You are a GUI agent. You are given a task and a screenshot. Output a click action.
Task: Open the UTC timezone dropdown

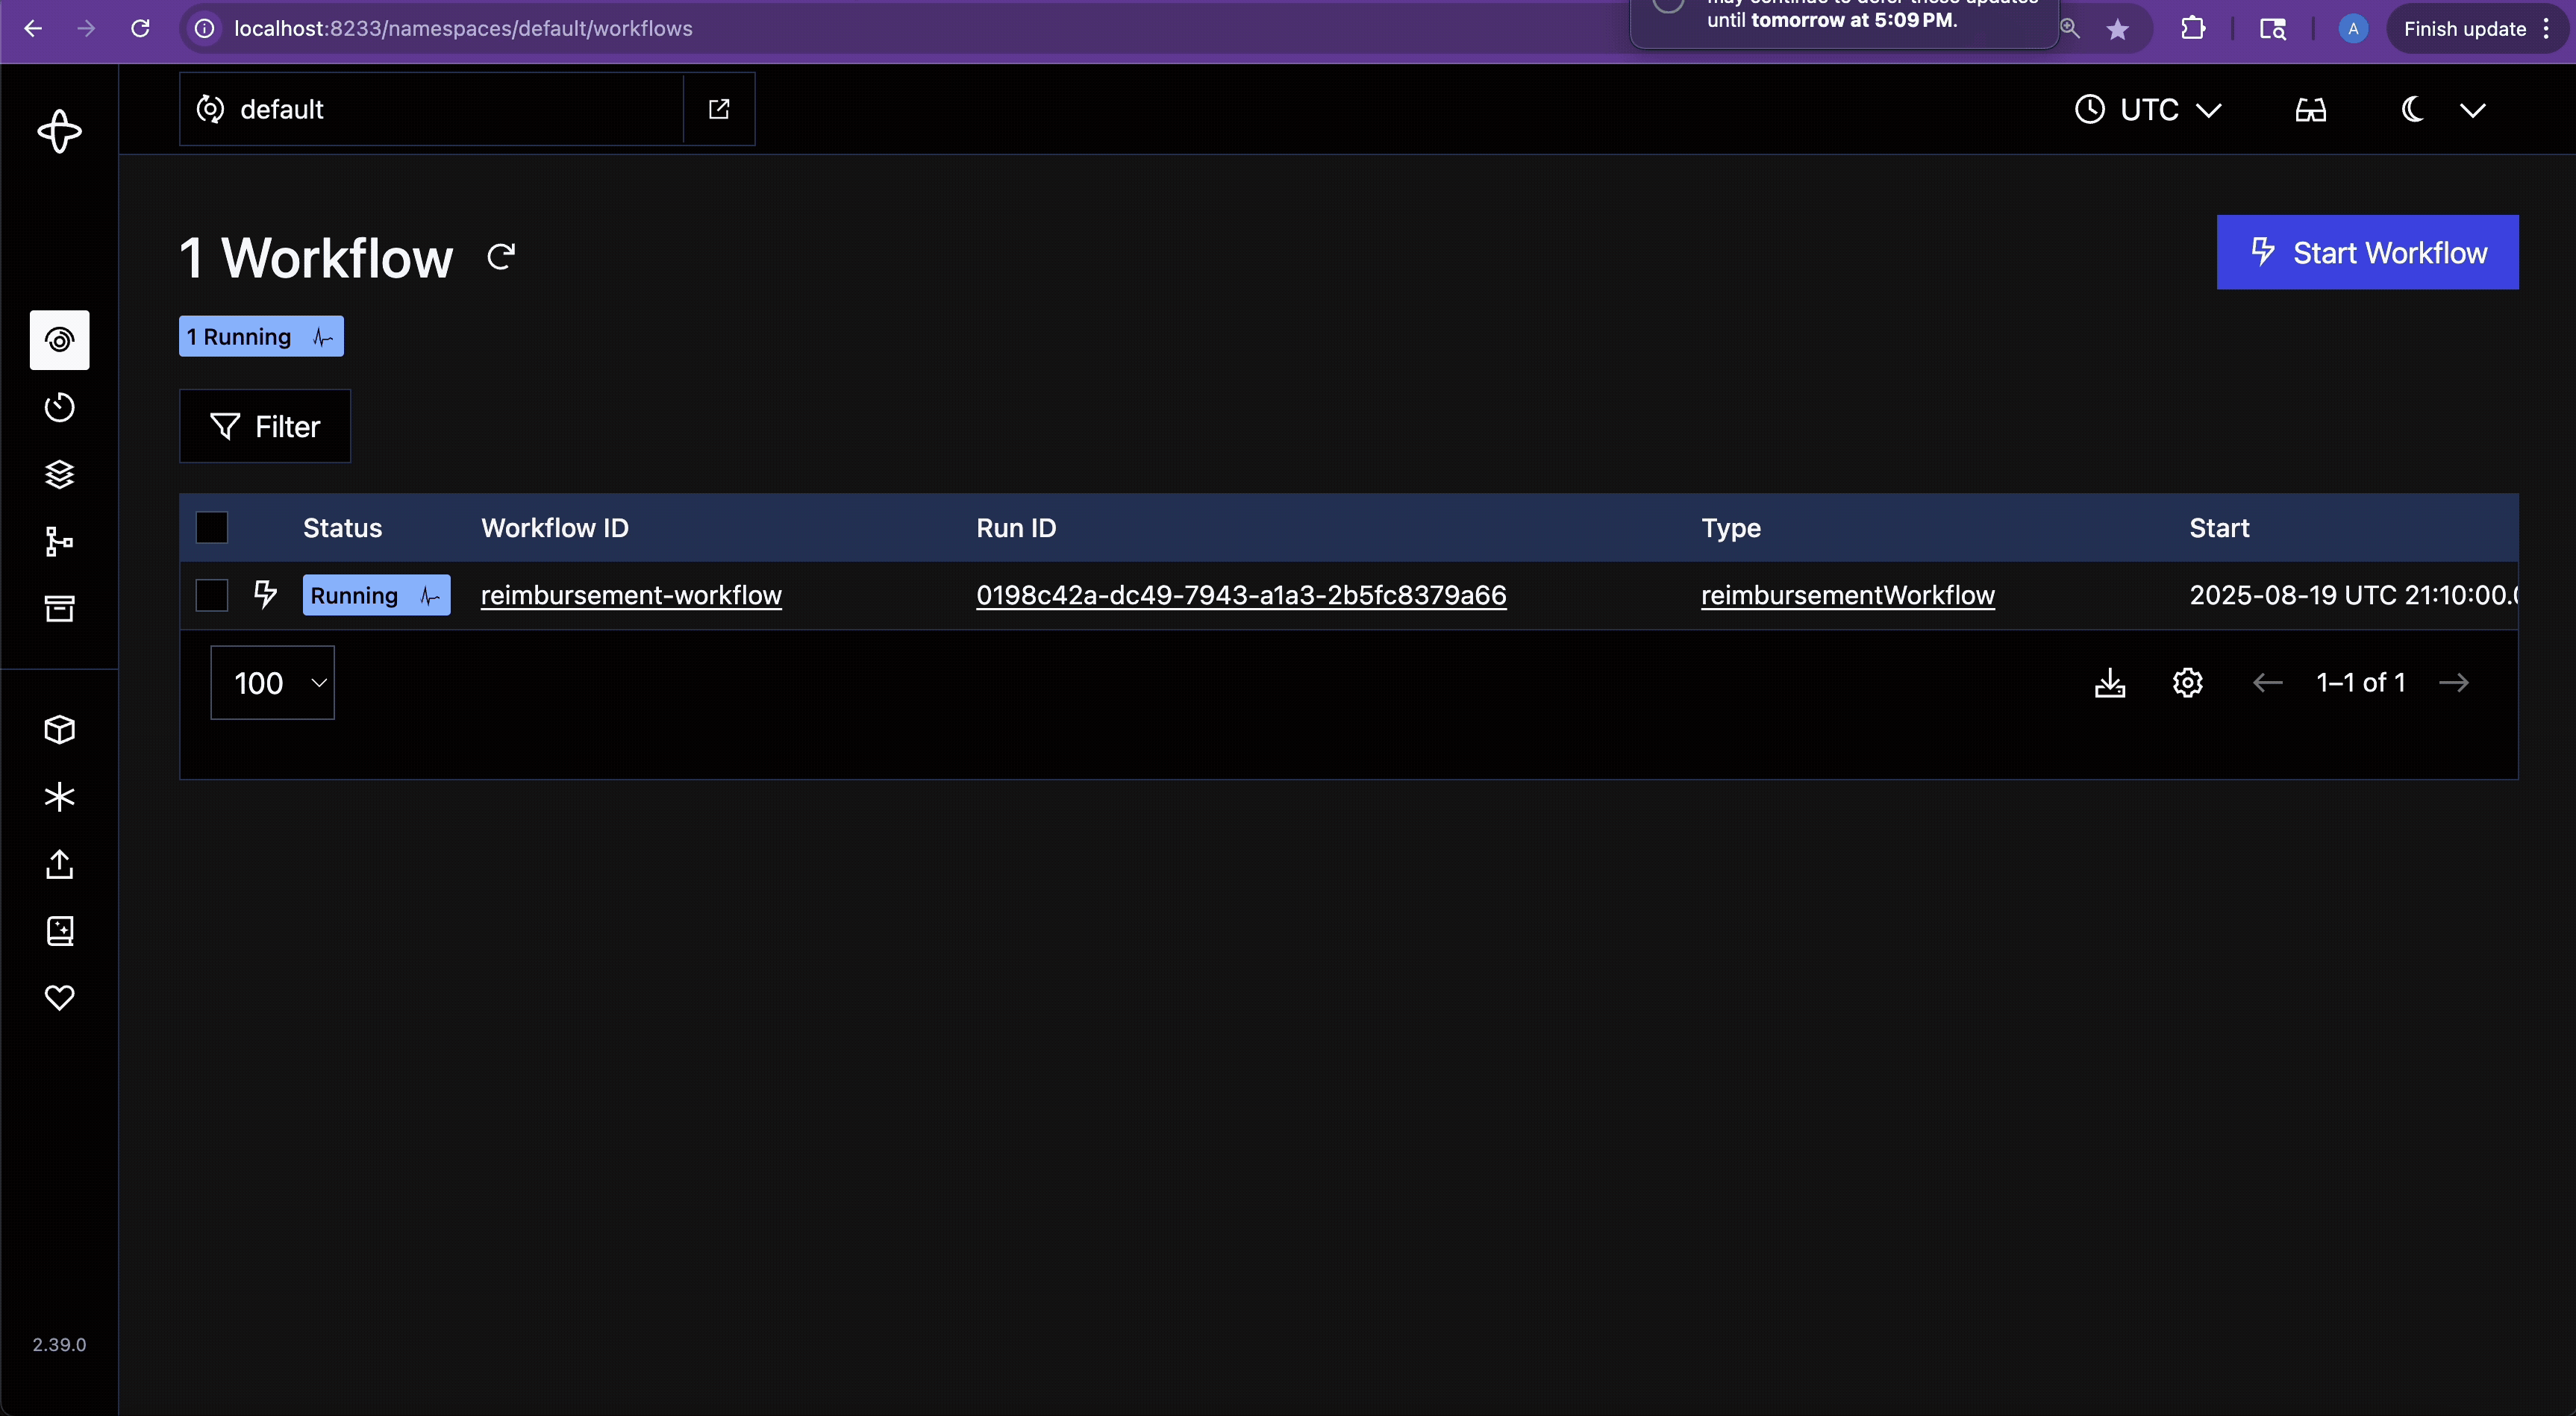(2146, 110)
